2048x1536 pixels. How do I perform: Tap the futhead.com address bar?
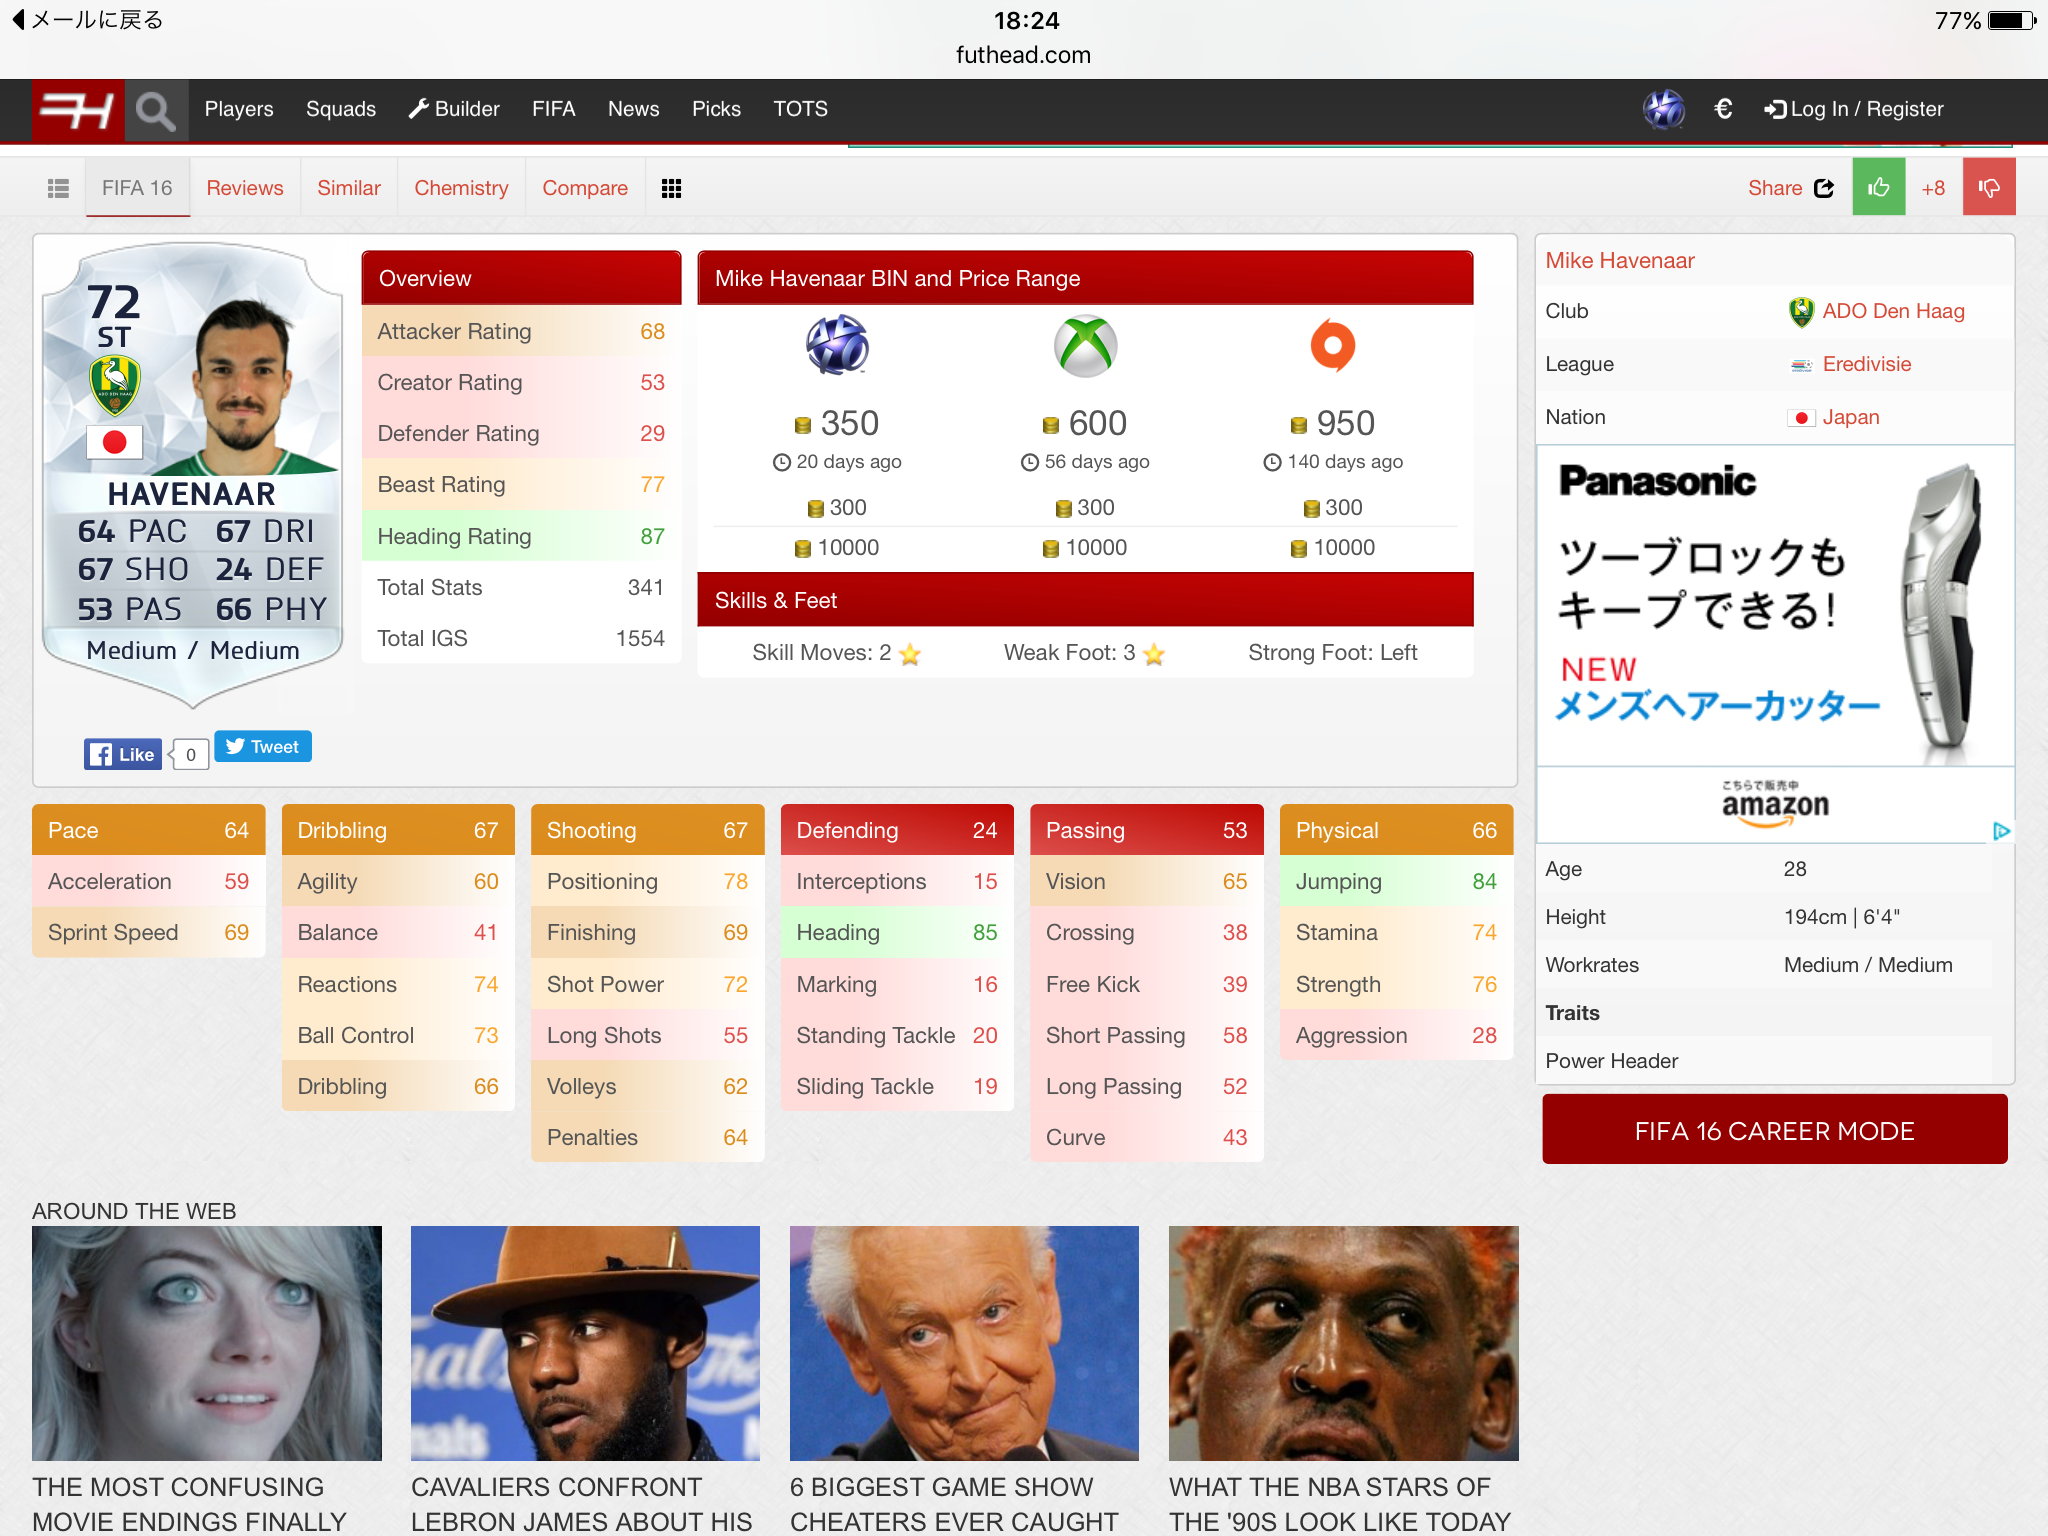click(1023, 55)
